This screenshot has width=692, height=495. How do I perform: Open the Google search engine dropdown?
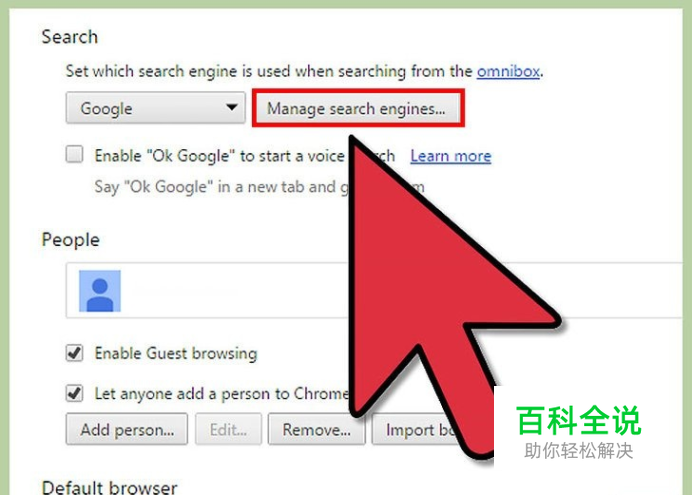155,108
